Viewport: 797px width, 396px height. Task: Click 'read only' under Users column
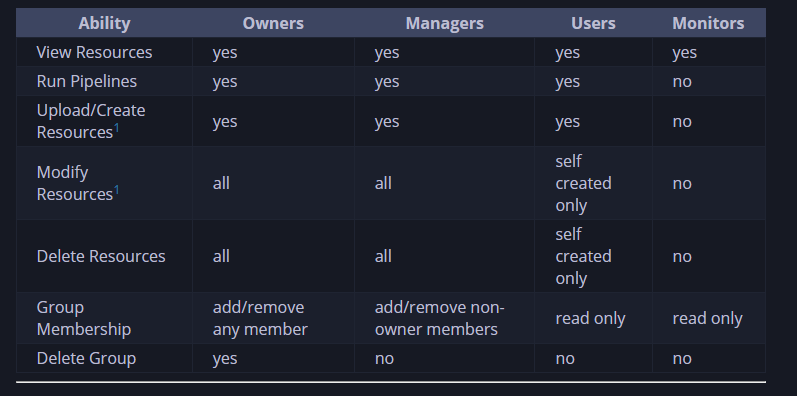[590, 318]
